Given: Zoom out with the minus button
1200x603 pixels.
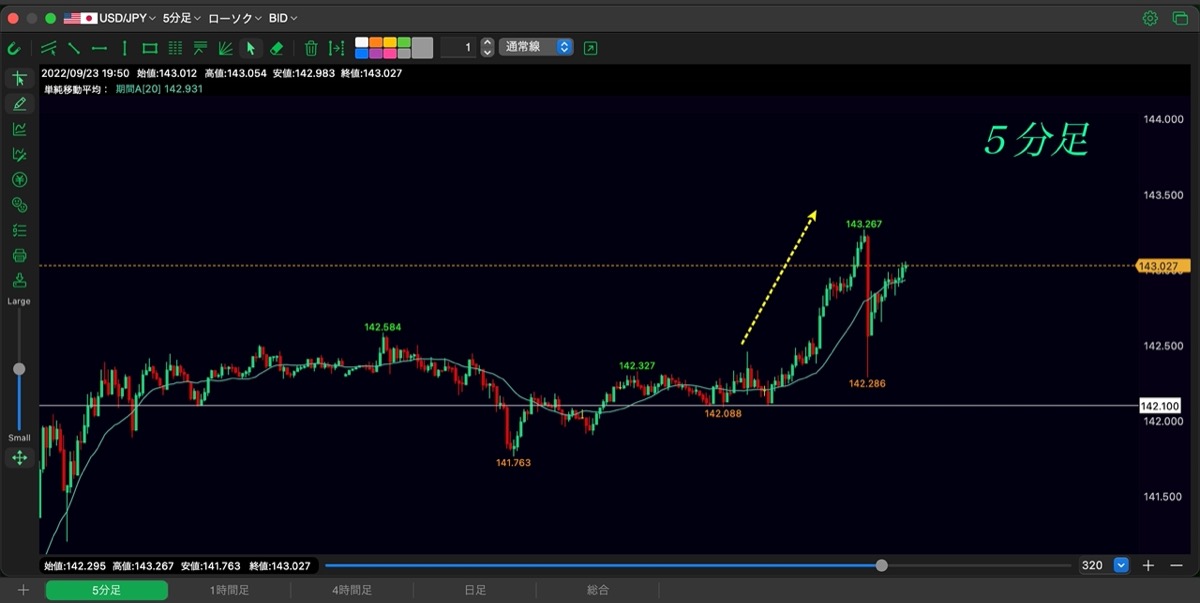Looking at the screenshot, I should click(x=1176, y=565).
